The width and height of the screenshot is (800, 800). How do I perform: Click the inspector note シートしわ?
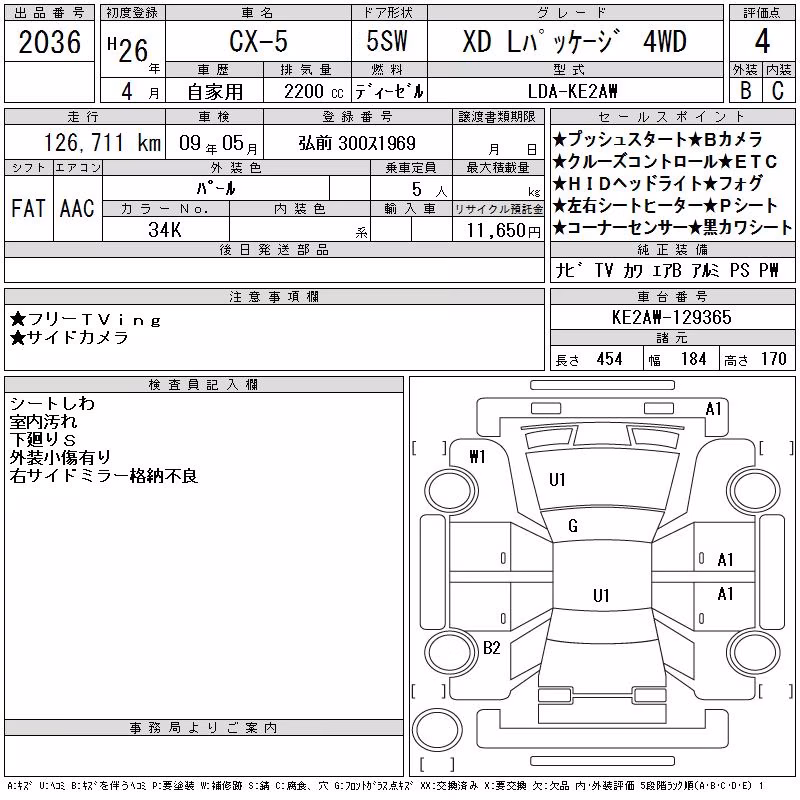52,404
